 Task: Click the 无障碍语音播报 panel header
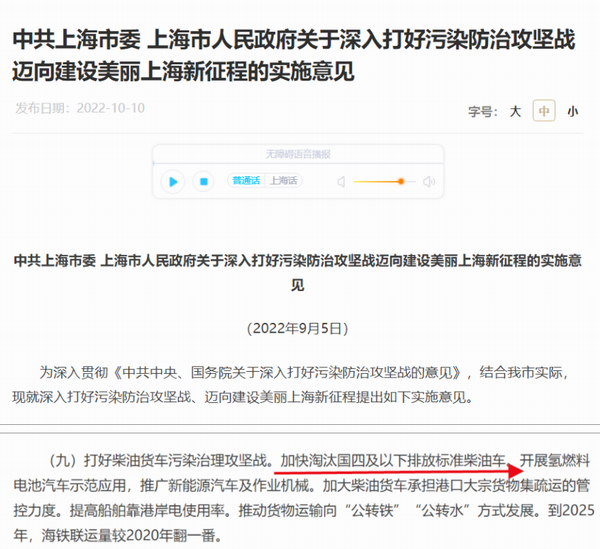point(298,154)
